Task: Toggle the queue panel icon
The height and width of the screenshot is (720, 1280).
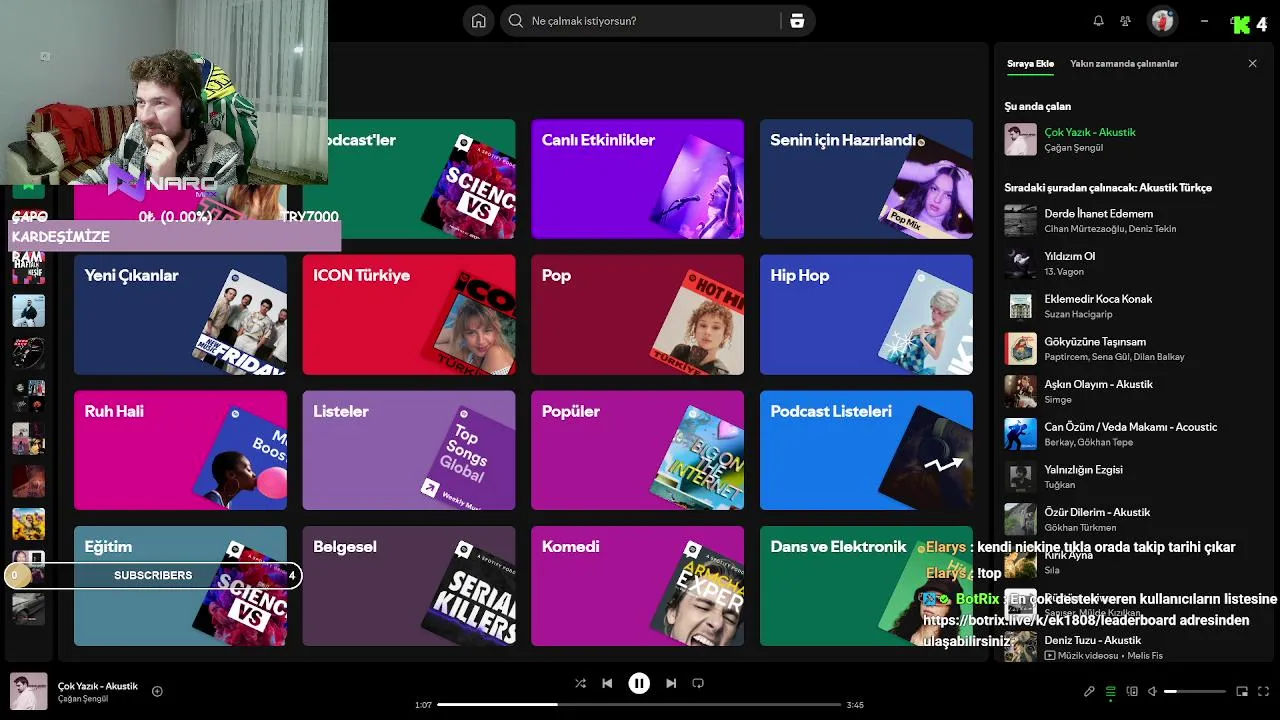Action: click(x=1111, y=691)
